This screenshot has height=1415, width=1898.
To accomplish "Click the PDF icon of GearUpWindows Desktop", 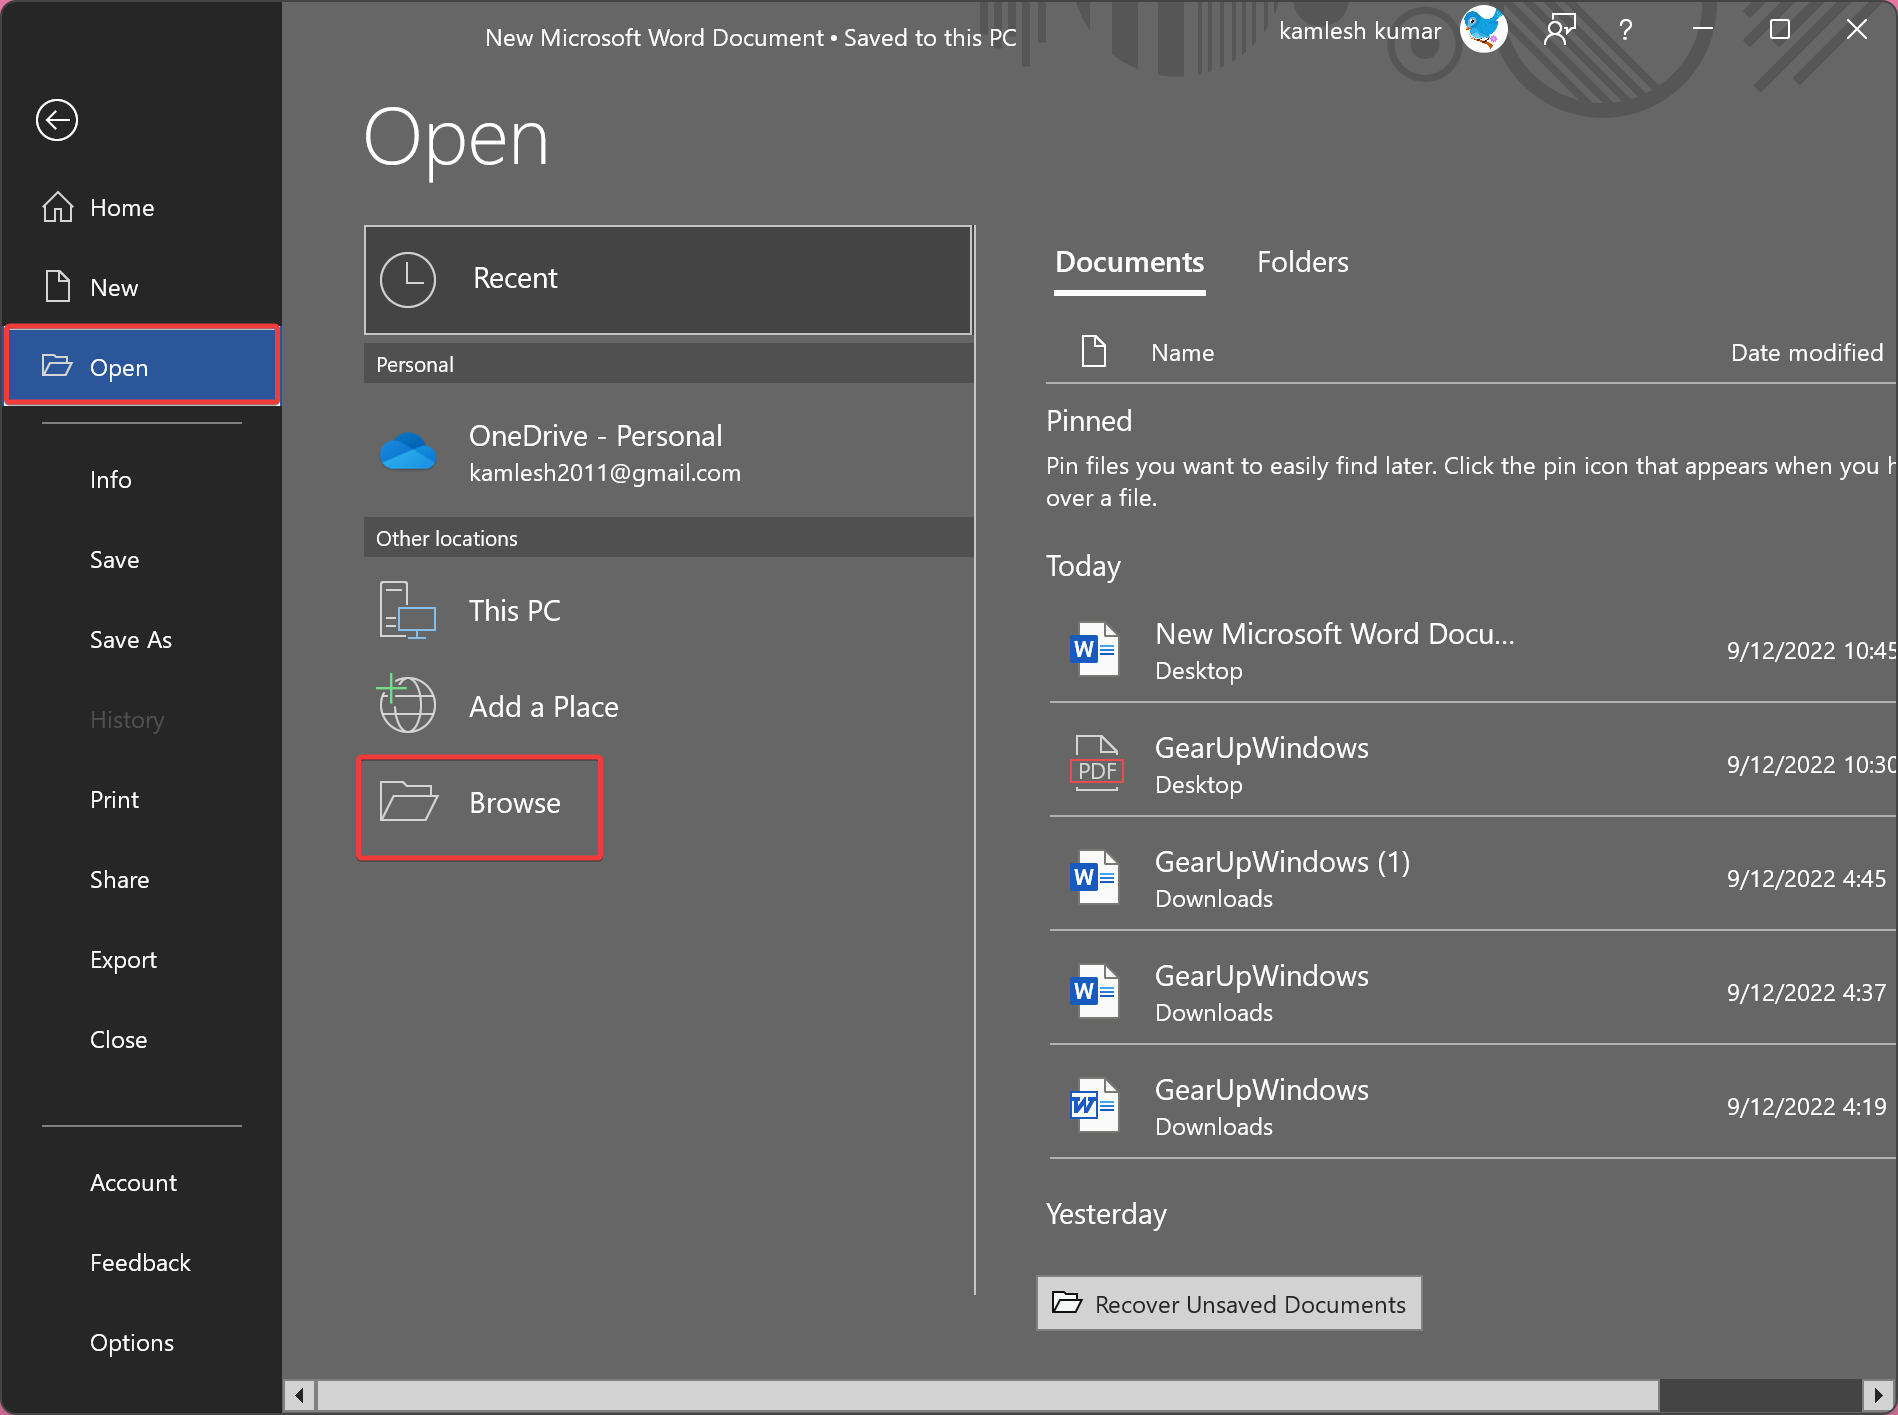I will [x=1096, y=764].
